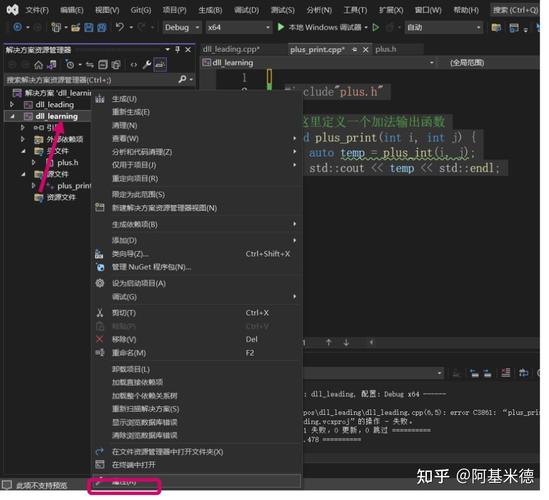This screenshot has width=549, height=500.
Task: Click the save all files icon
Action: (102, 27)
